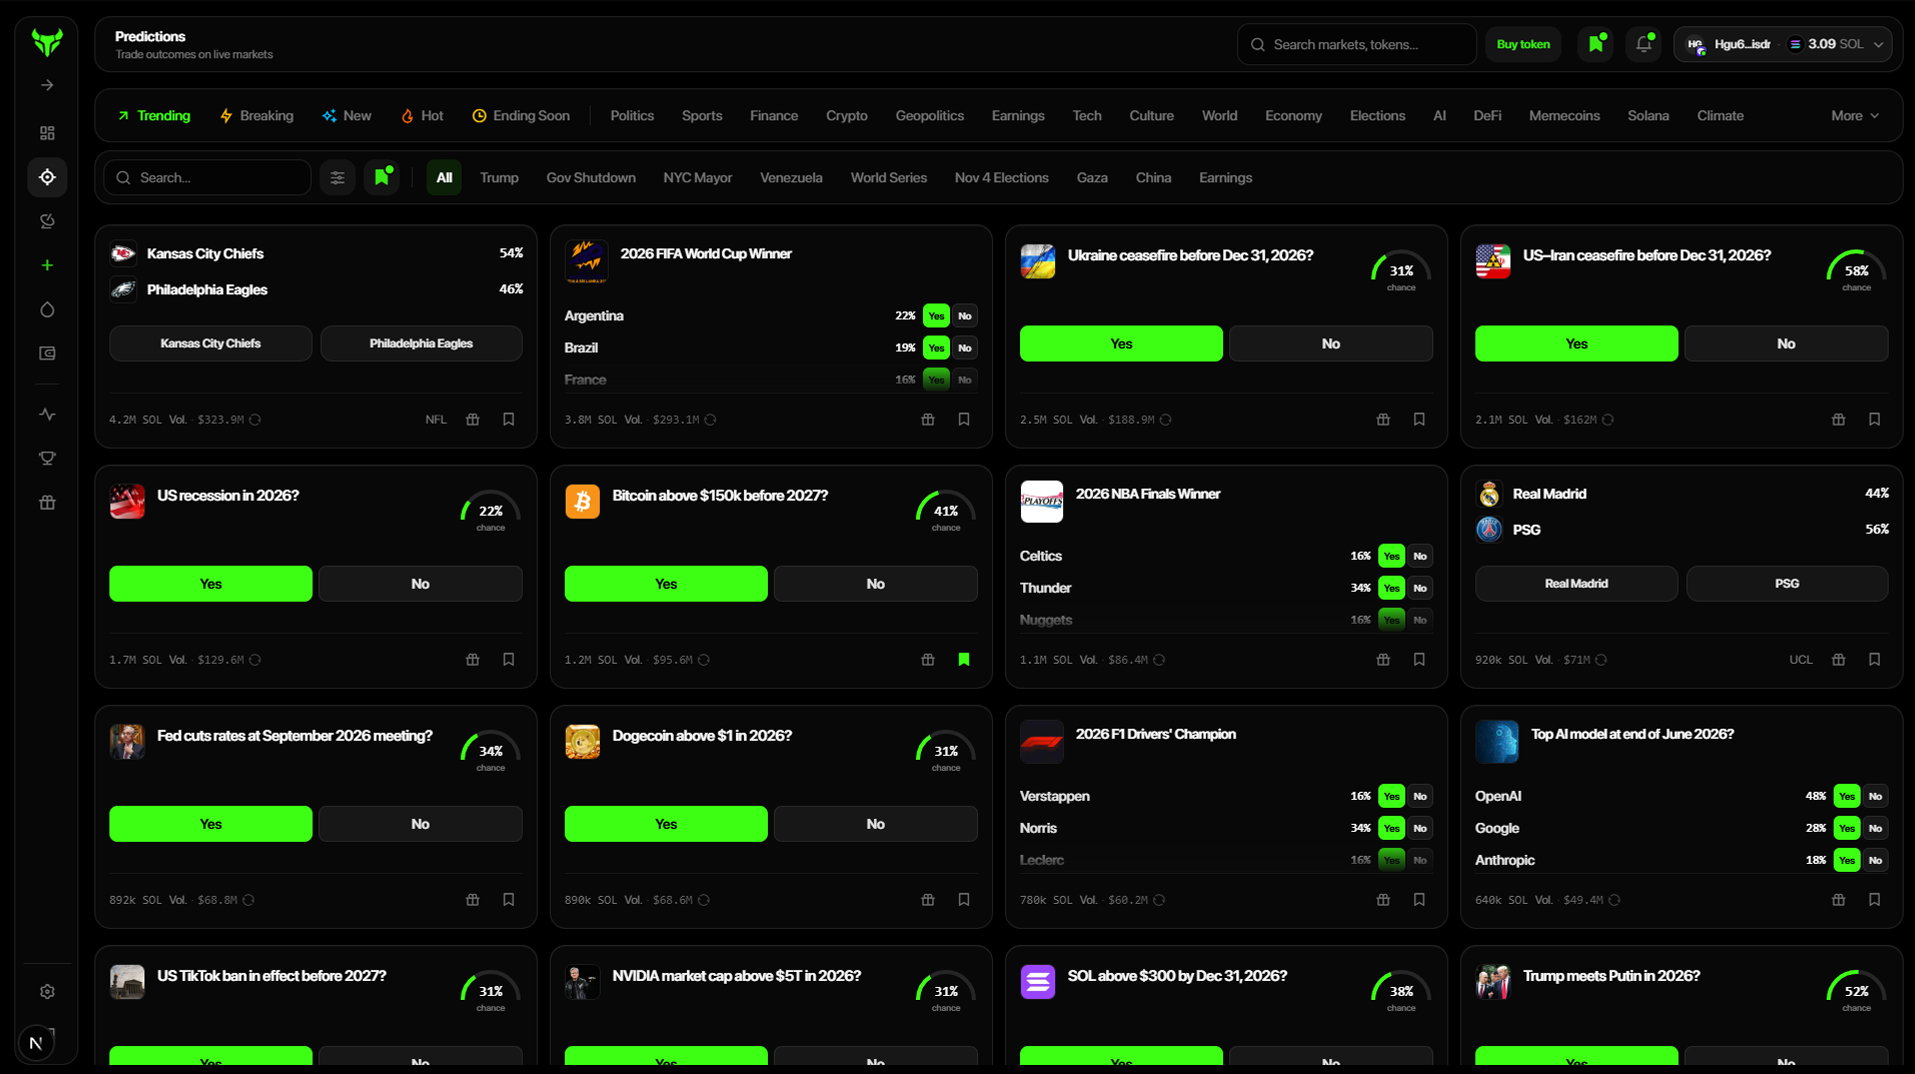Click the 58% chance gauge on US–Iran card
The height and width of the screenshot is (1074, 1915).
tap(1857, 271)
